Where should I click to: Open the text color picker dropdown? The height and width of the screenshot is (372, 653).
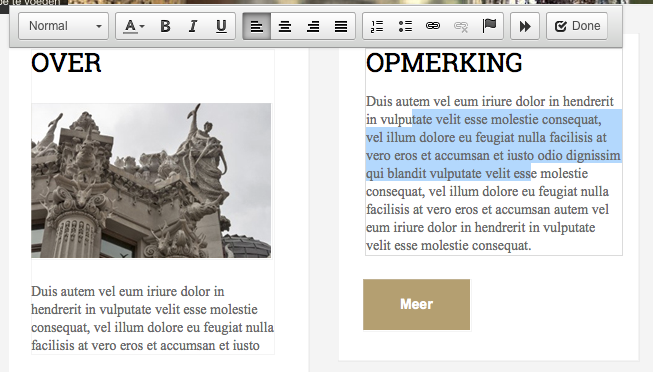point(134,26)
